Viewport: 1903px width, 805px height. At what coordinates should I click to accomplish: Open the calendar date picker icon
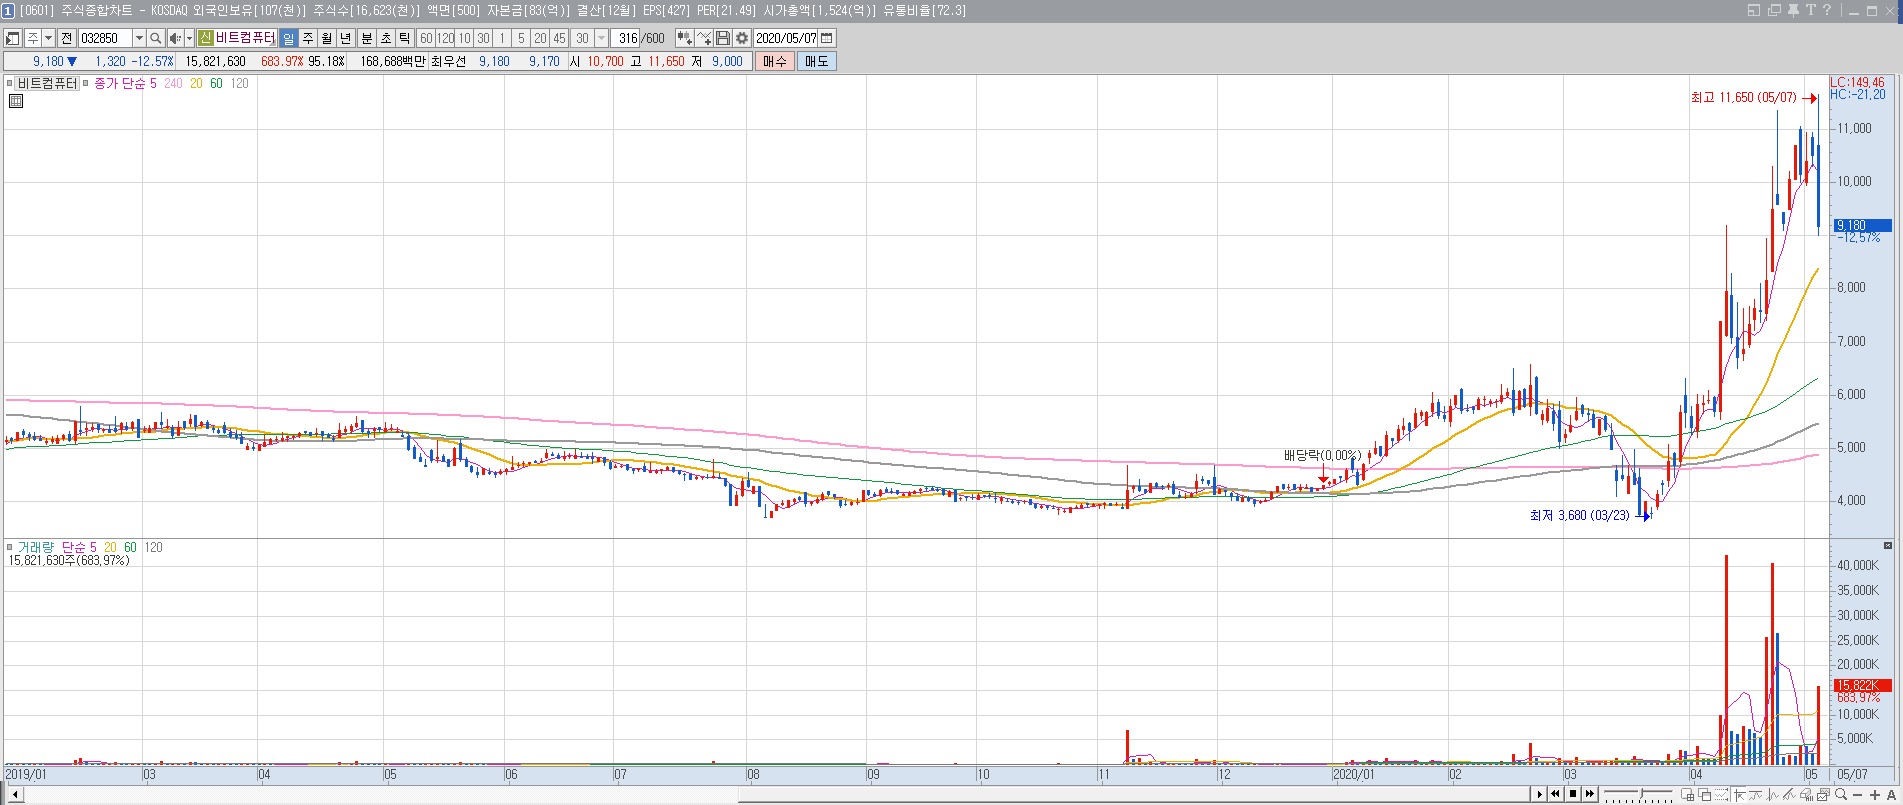click(x=827, y=38)
